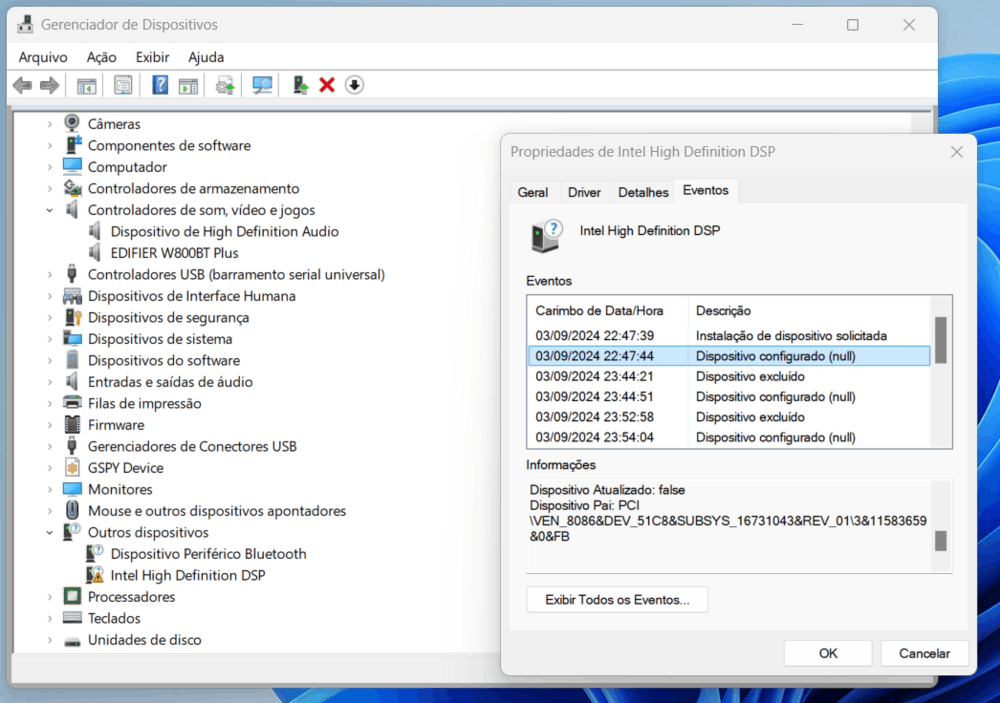Click the Uninstall Device red X icon
The height and width of the screenshot is (703, 1000).
pos(326,84)
